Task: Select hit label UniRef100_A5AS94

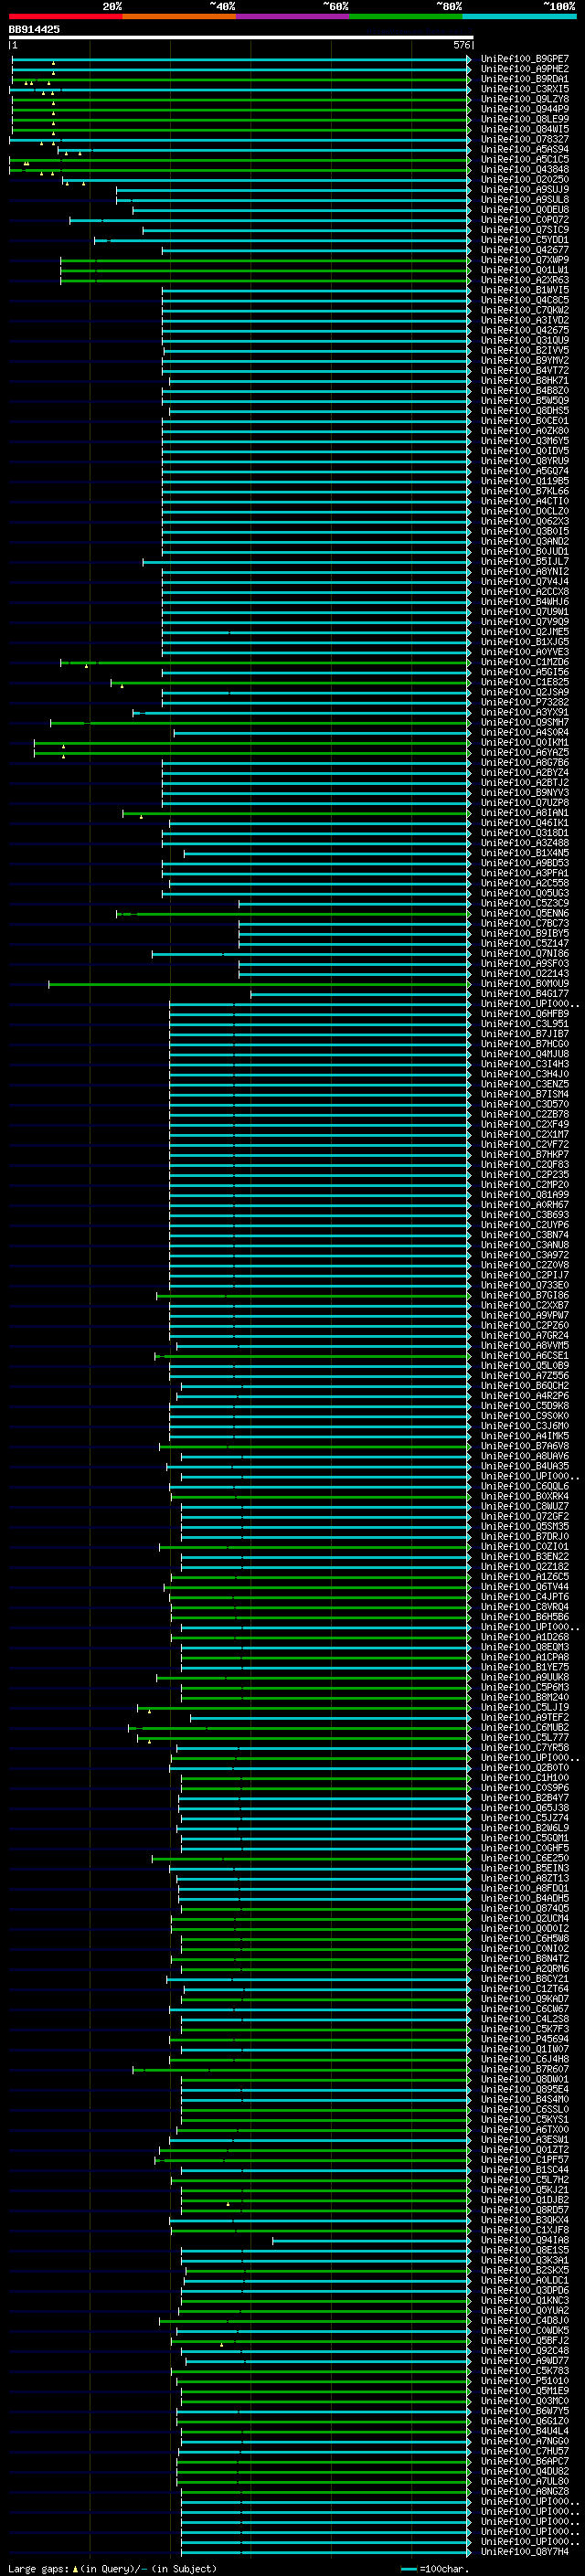Action: click(x=525, y=149)
